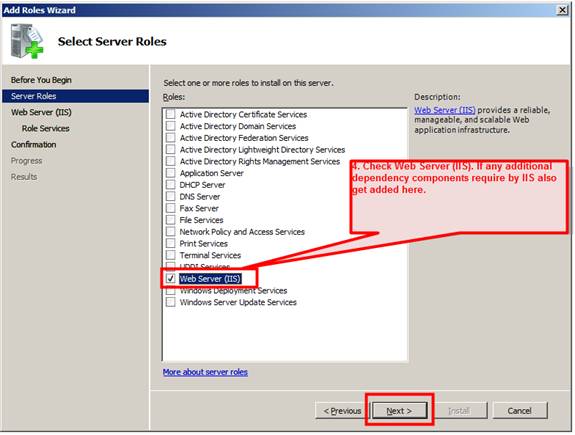The width and height of the screenshot is (575, 435).
Task: Tick the DHCP Server checkbox
Action: 171,184
